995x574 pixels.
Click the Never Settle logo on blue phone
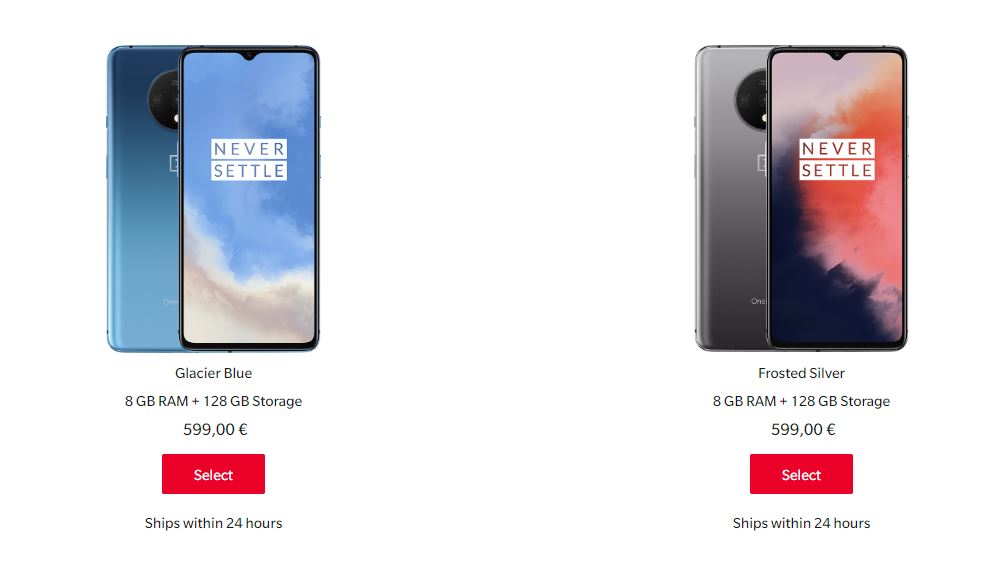(249, 160)
